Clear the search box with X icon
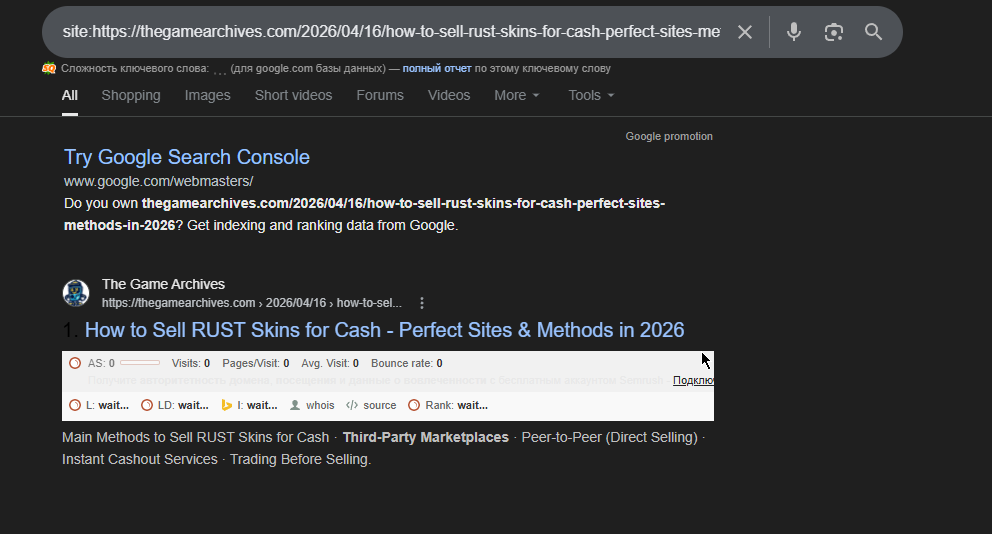 pos(745,32)
